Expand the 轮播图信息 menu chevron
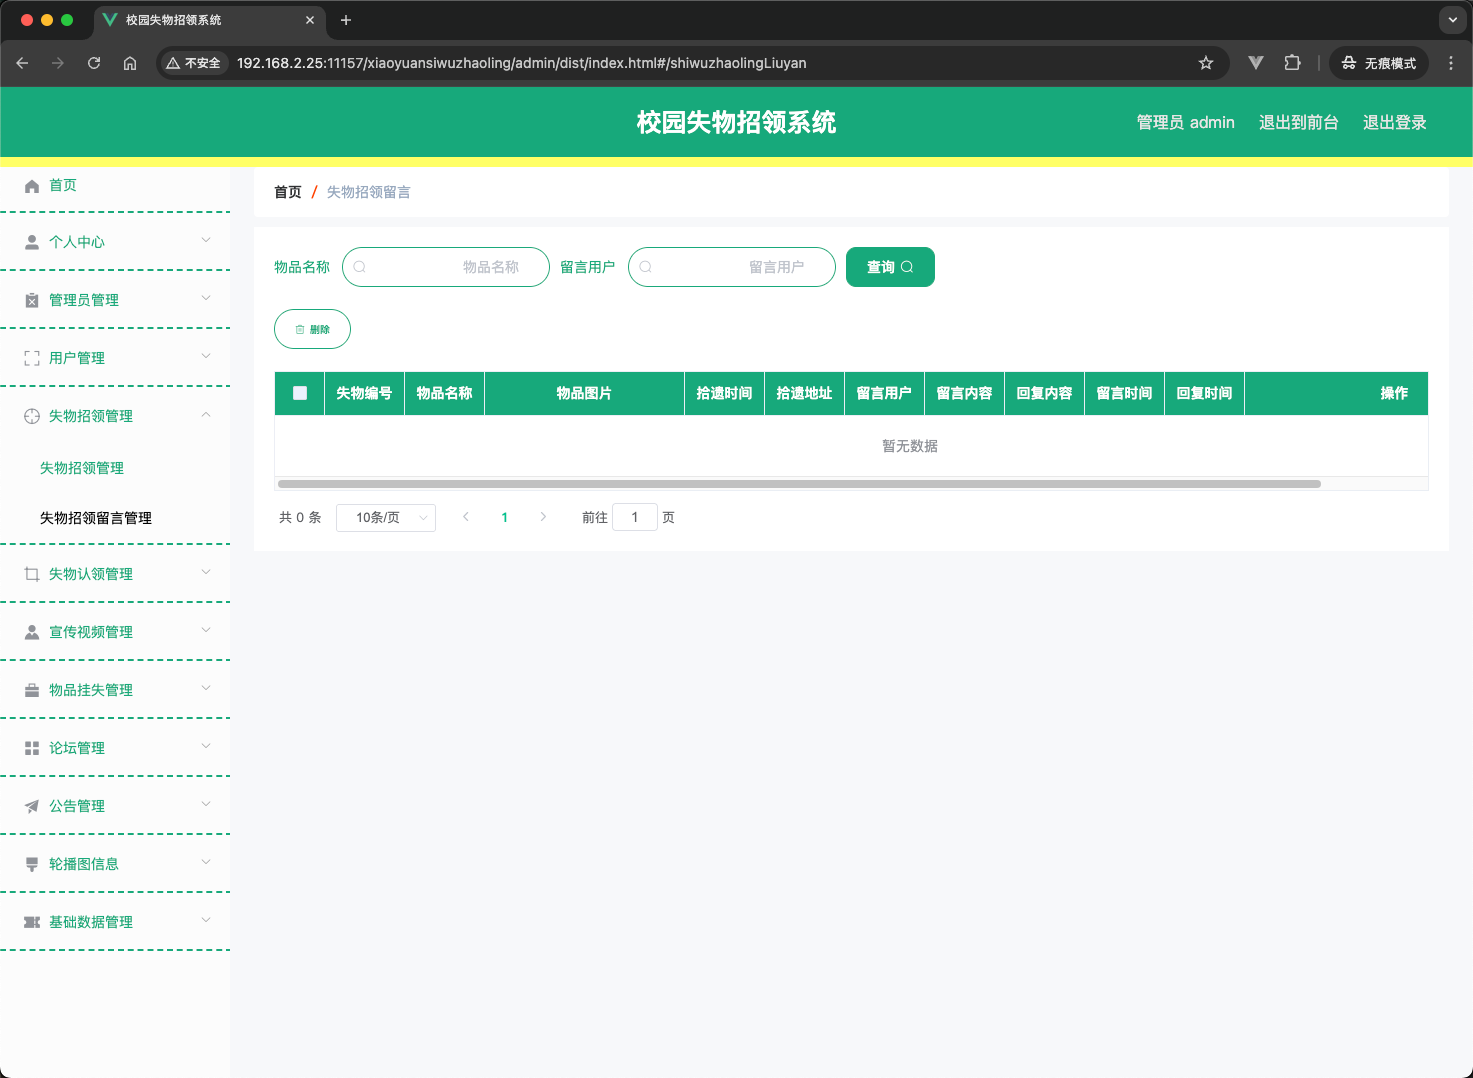Image resolution: width=1473 pixels, height=1078 pixels. click(206, 862)
